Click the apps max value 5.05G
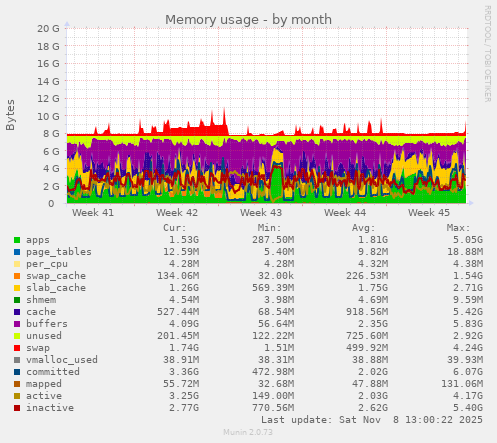 pyautogui.click(x=468, y=240)
